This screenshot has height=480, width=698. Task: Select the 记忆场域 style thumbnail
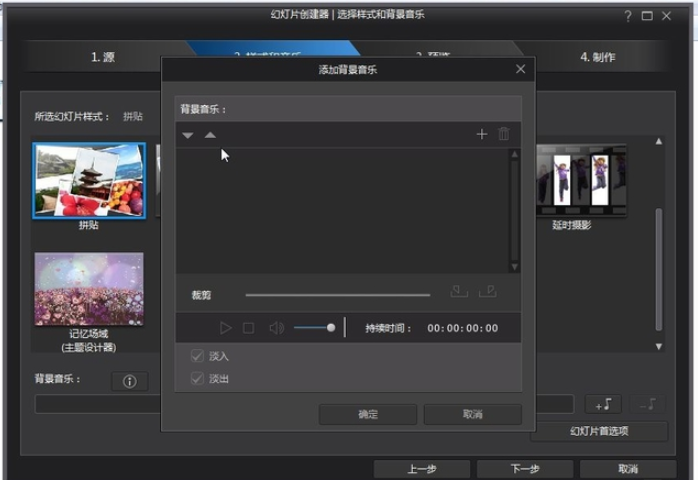click(x=89, y=289)
